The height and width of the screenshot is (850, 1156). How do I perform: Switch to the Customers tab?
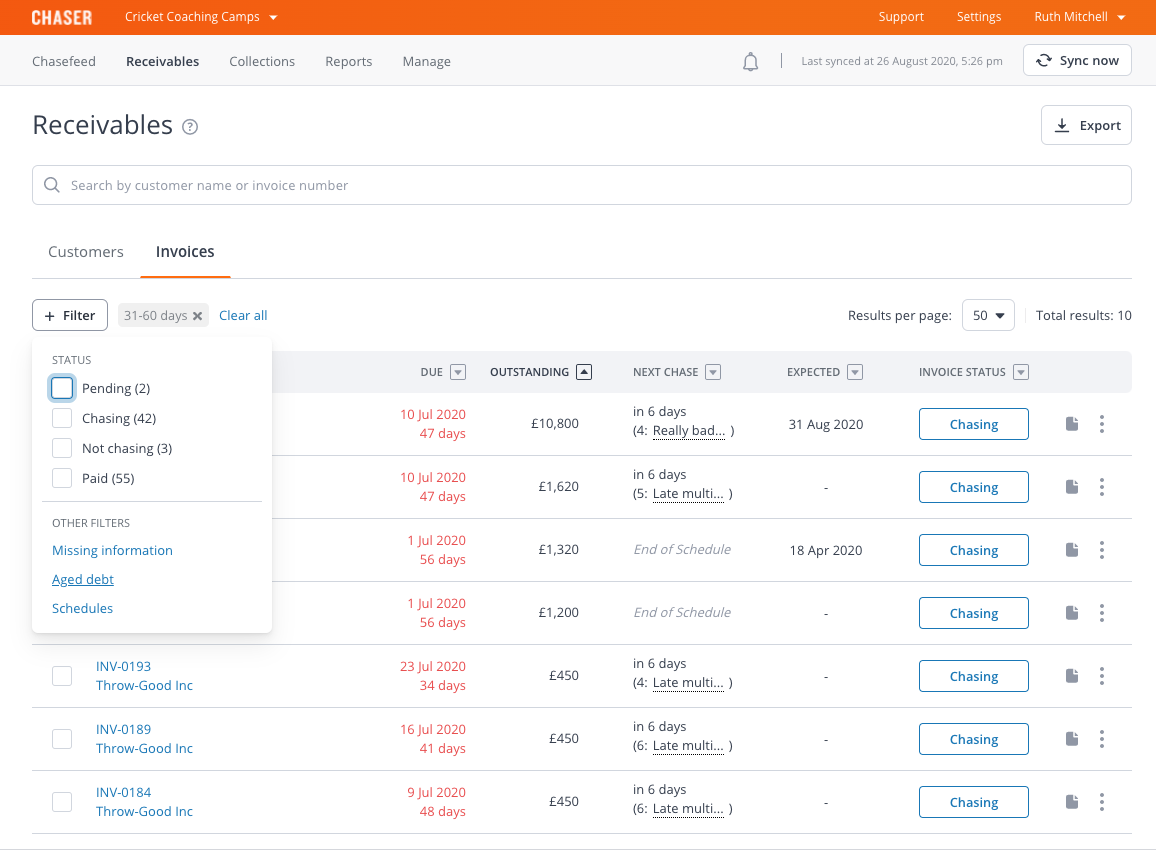pyautogui.click(x=86, y=252)
